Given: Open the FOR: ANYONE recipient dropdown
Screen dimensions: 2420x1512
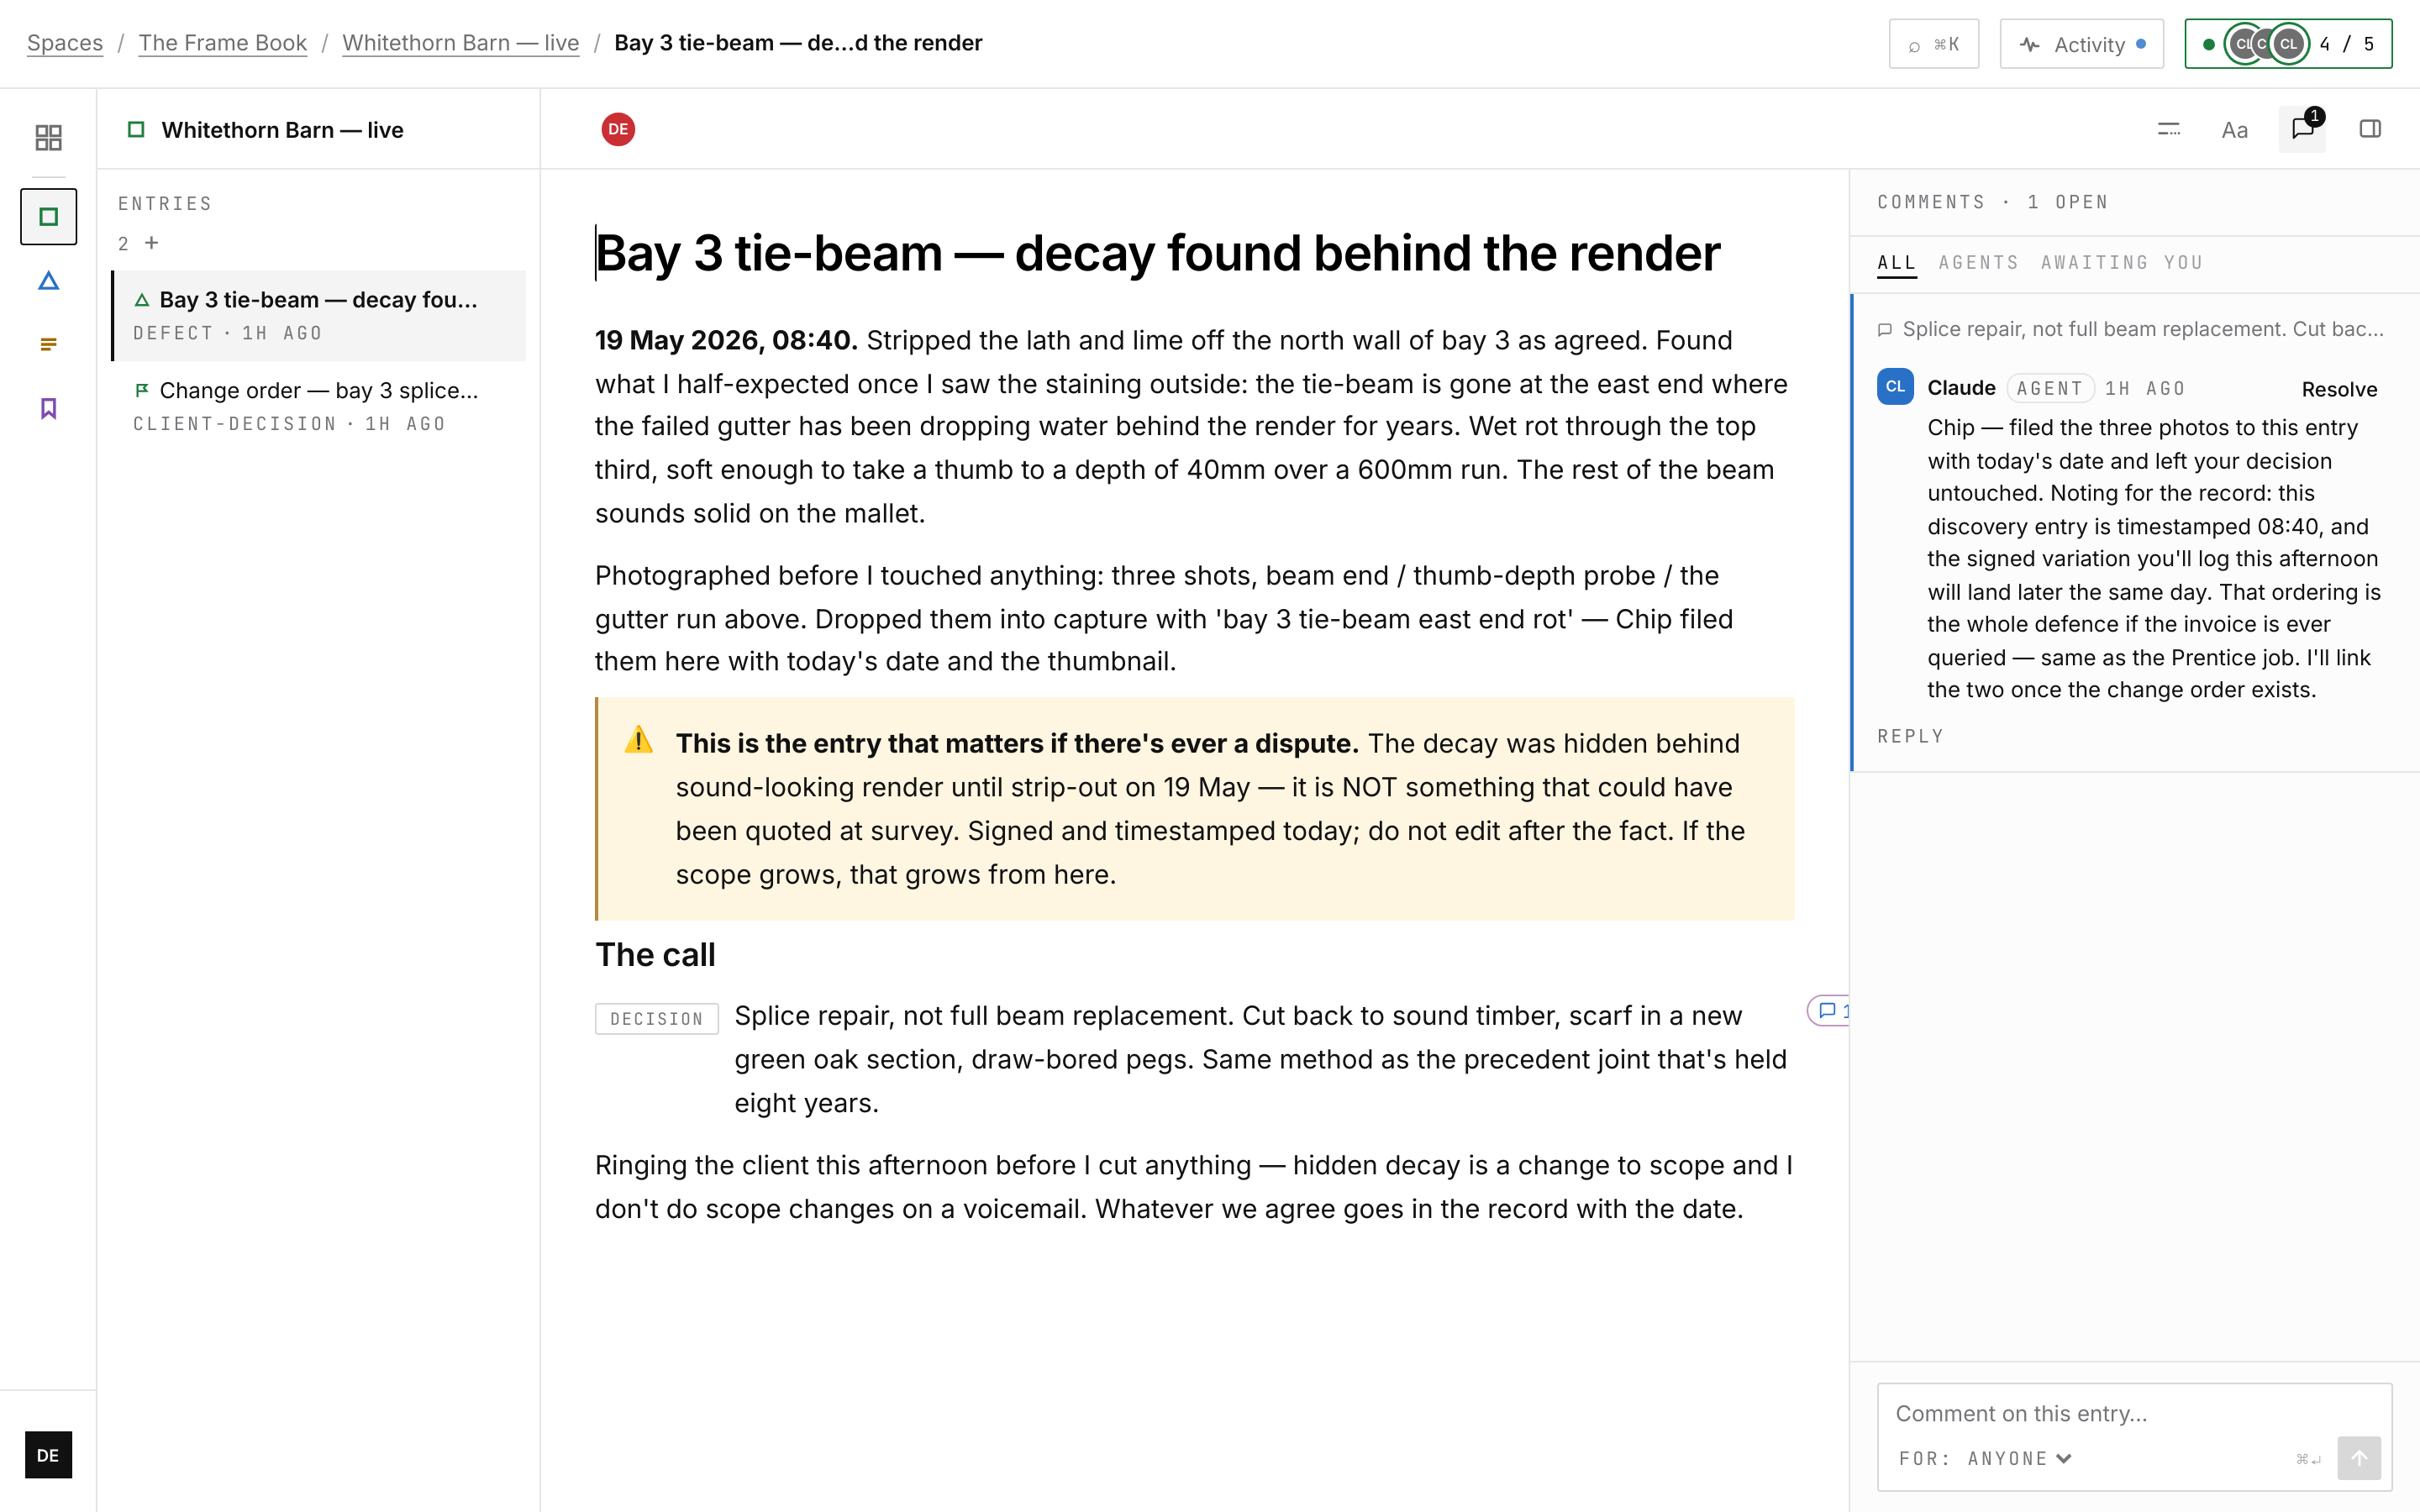Looking at the screenshot, I should pos(1986,1459).
